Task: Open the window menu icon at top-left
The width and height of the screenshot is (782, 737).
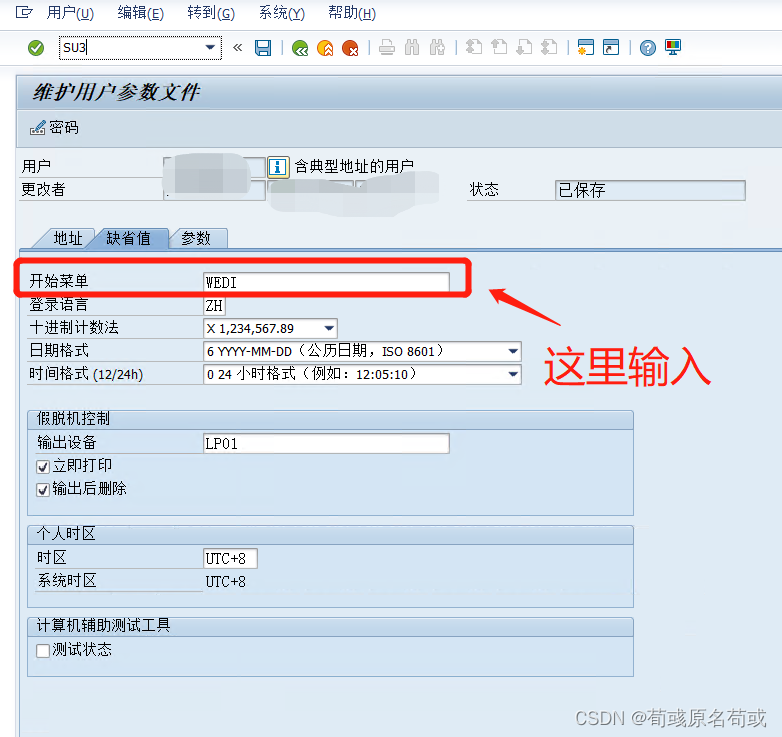Action: (24, 12)
